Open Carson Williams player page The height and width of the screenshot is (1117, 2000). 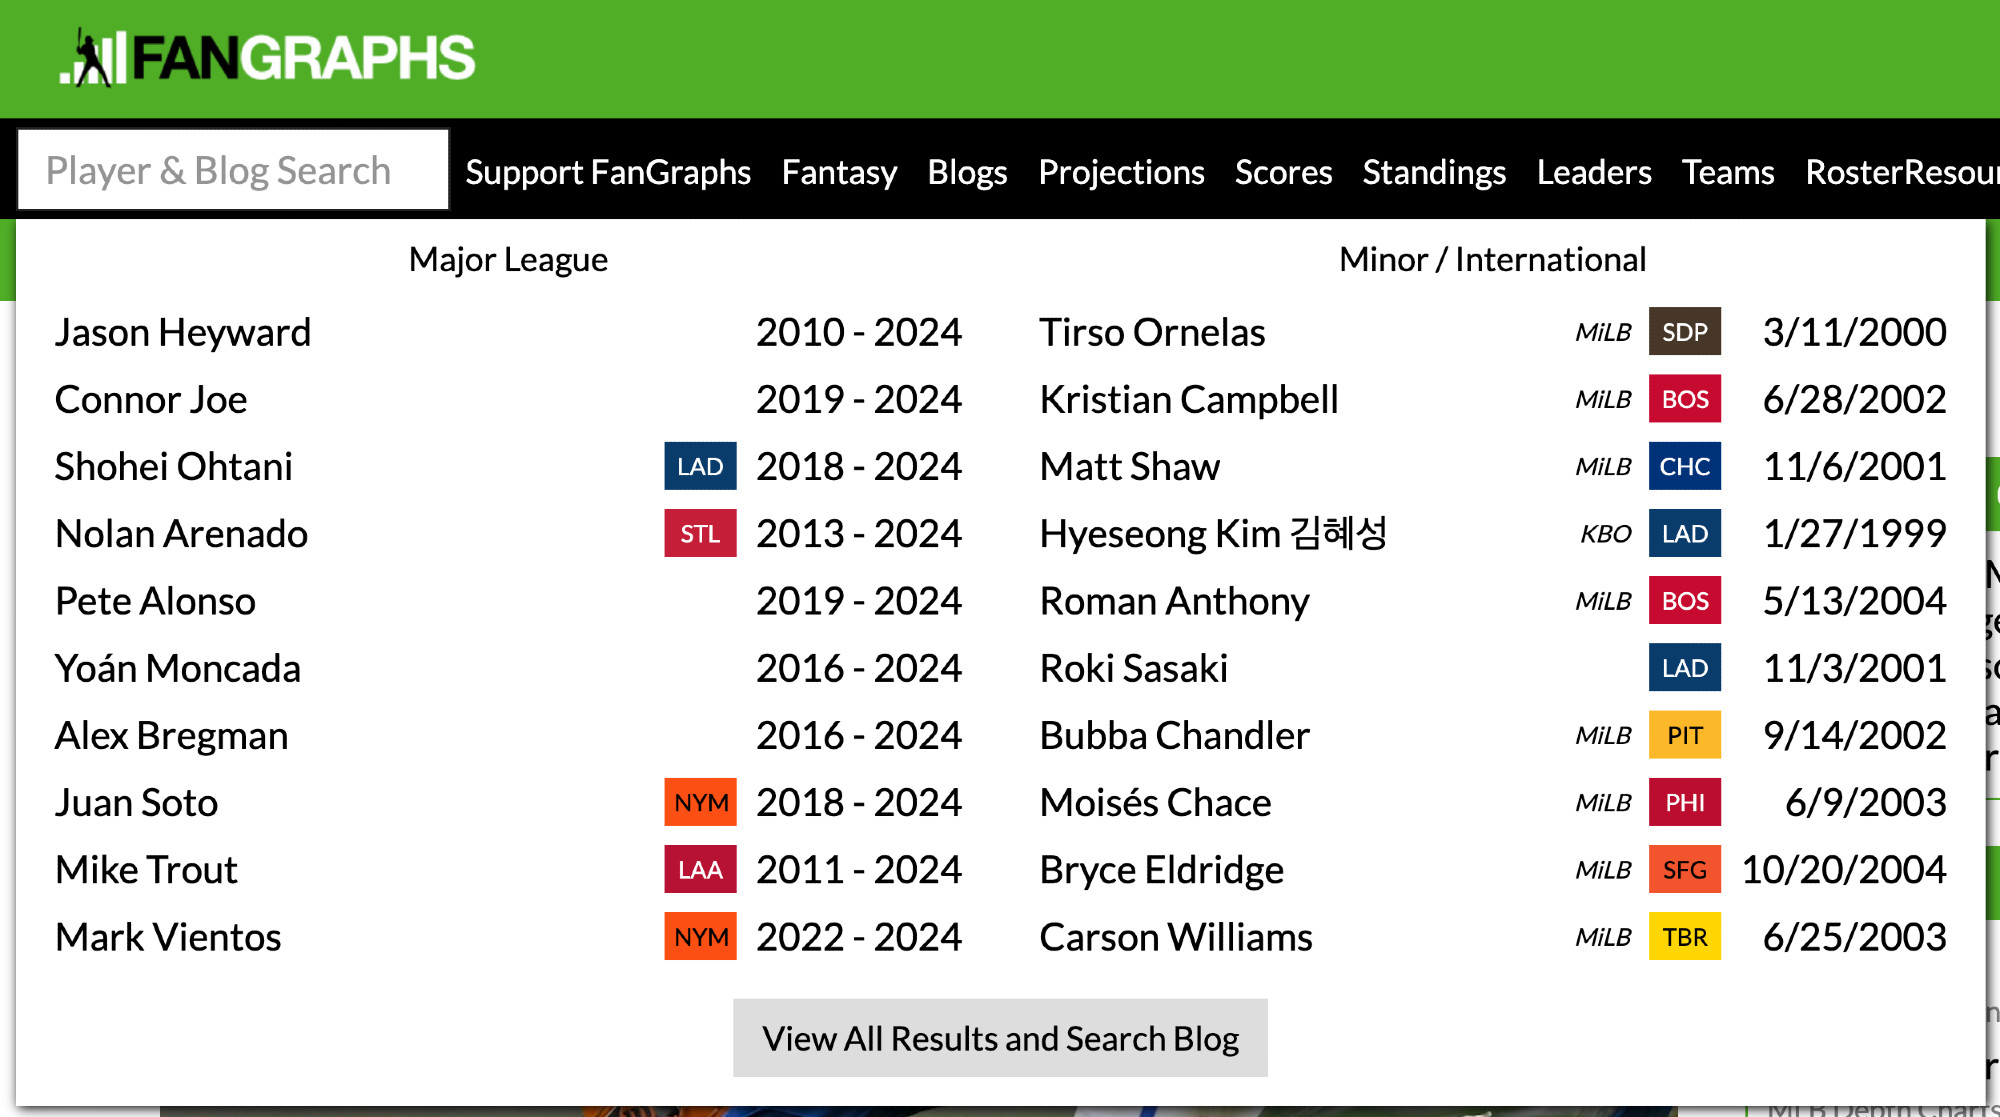click(1176, 937)
